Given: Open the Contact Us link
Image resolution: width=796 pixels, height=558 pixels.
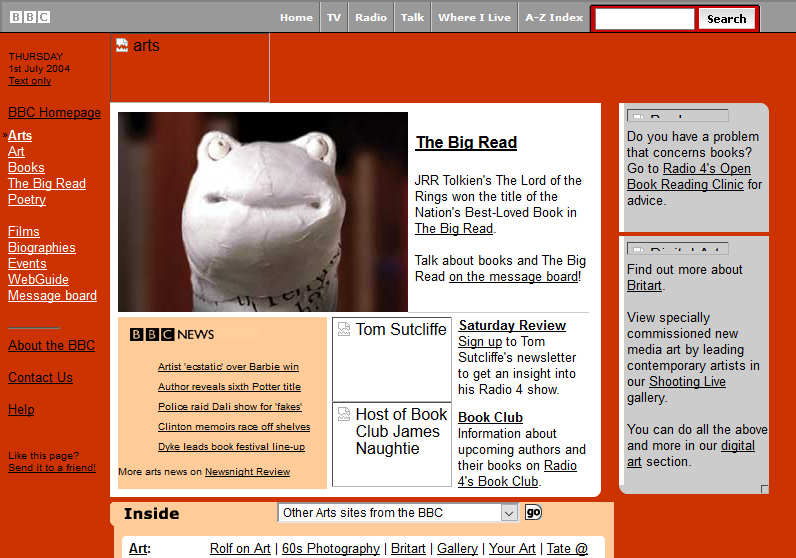Looking at the screenshot, I should 41,378.
